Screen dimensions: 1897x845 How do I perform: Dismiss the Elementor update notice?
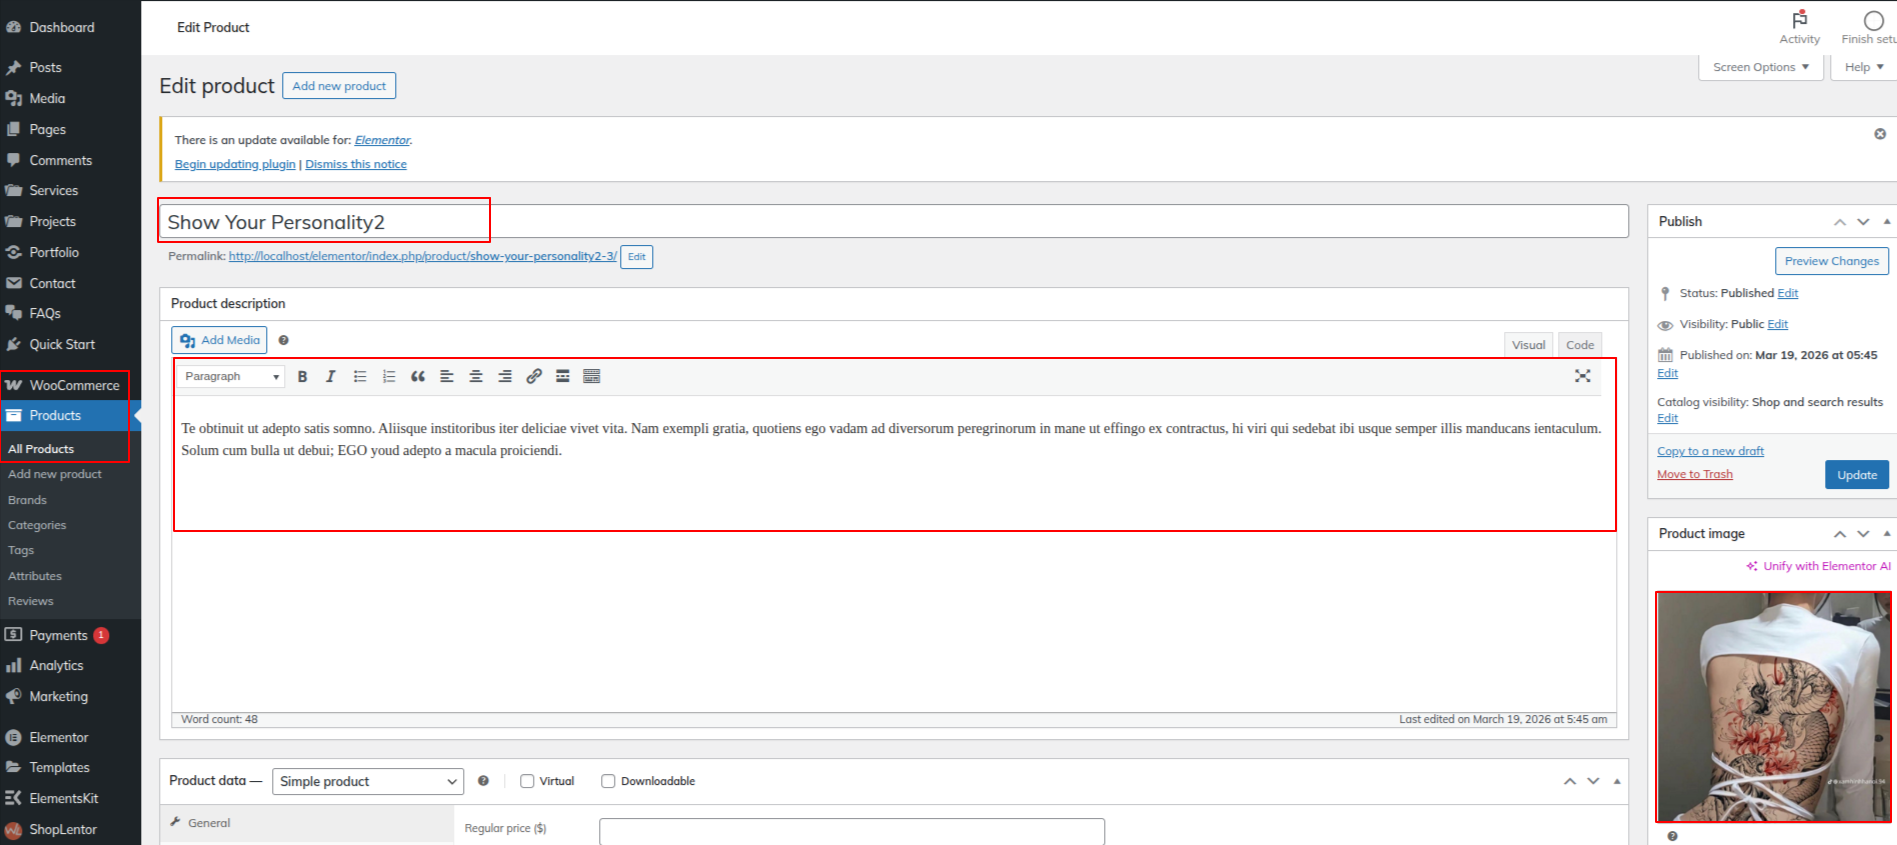click(x=355, y=164)
